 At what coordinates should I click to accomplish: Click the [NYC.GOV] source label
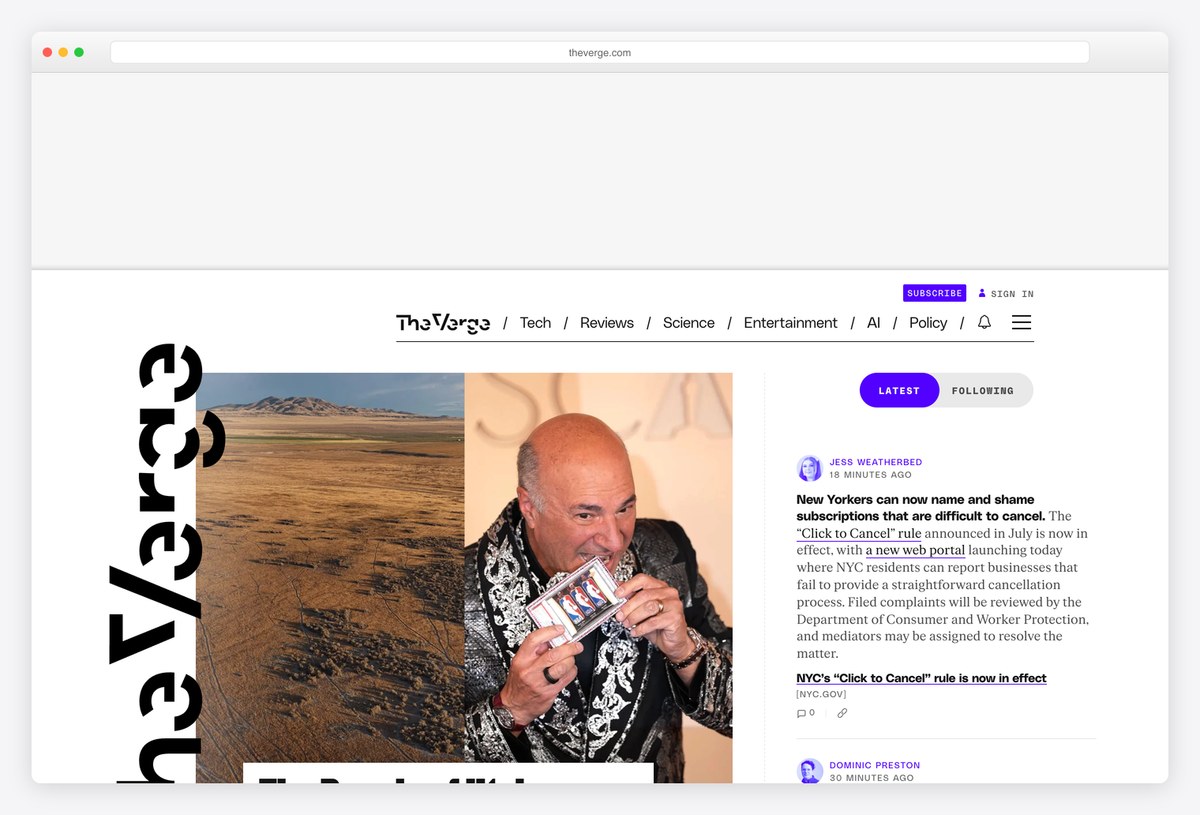coord(821,694)
